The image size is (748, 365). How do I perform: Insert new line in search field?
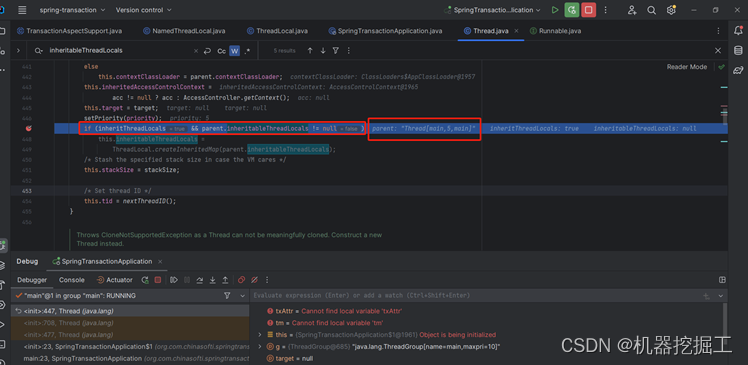207,51
